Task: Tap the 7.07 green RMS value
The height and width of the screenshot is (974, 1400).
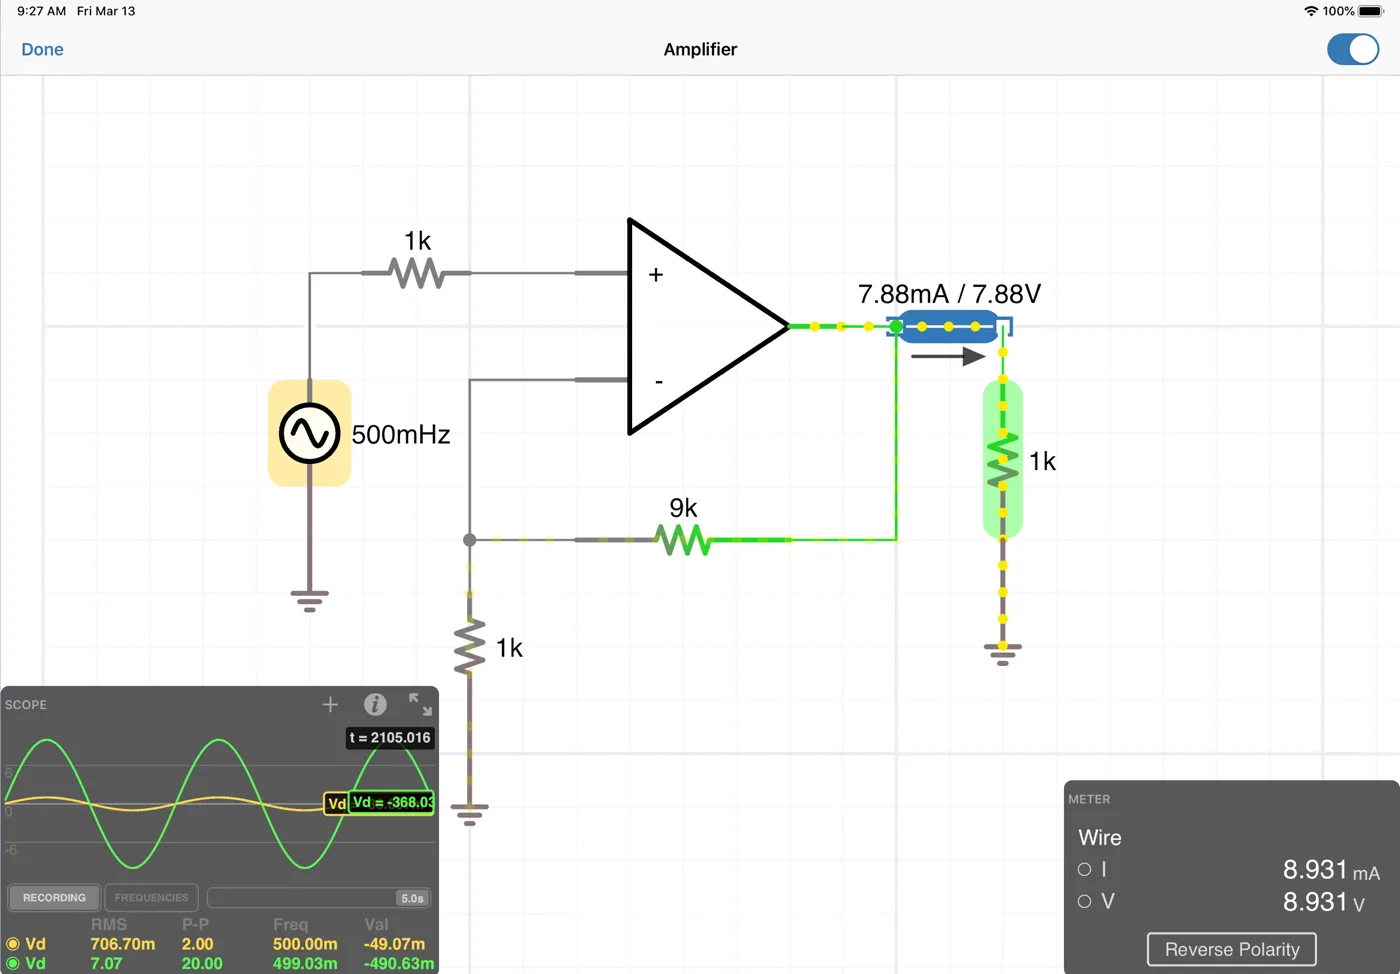Action: [x=106, y=963]
